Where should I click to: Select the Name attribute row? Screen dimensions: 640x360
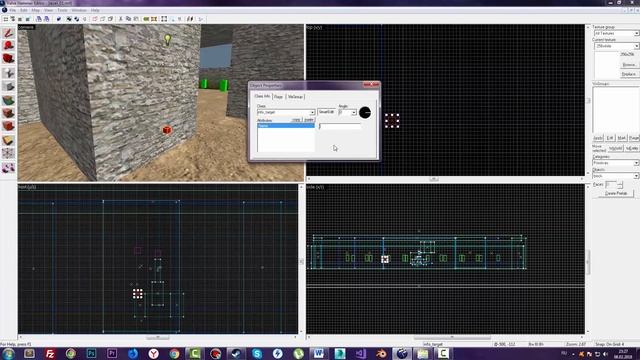286,126
